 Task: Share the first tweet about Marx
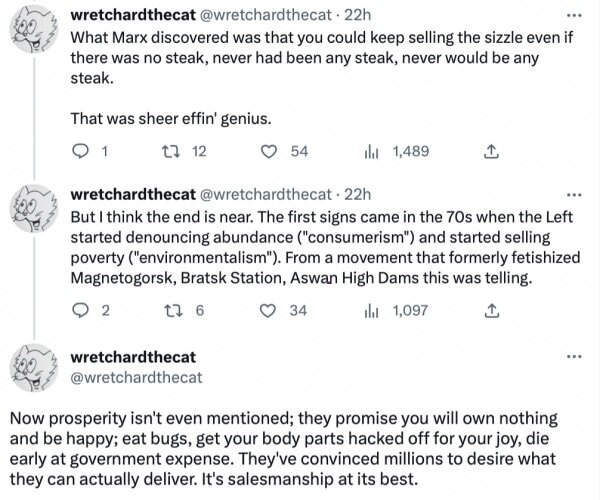(491, 152)
